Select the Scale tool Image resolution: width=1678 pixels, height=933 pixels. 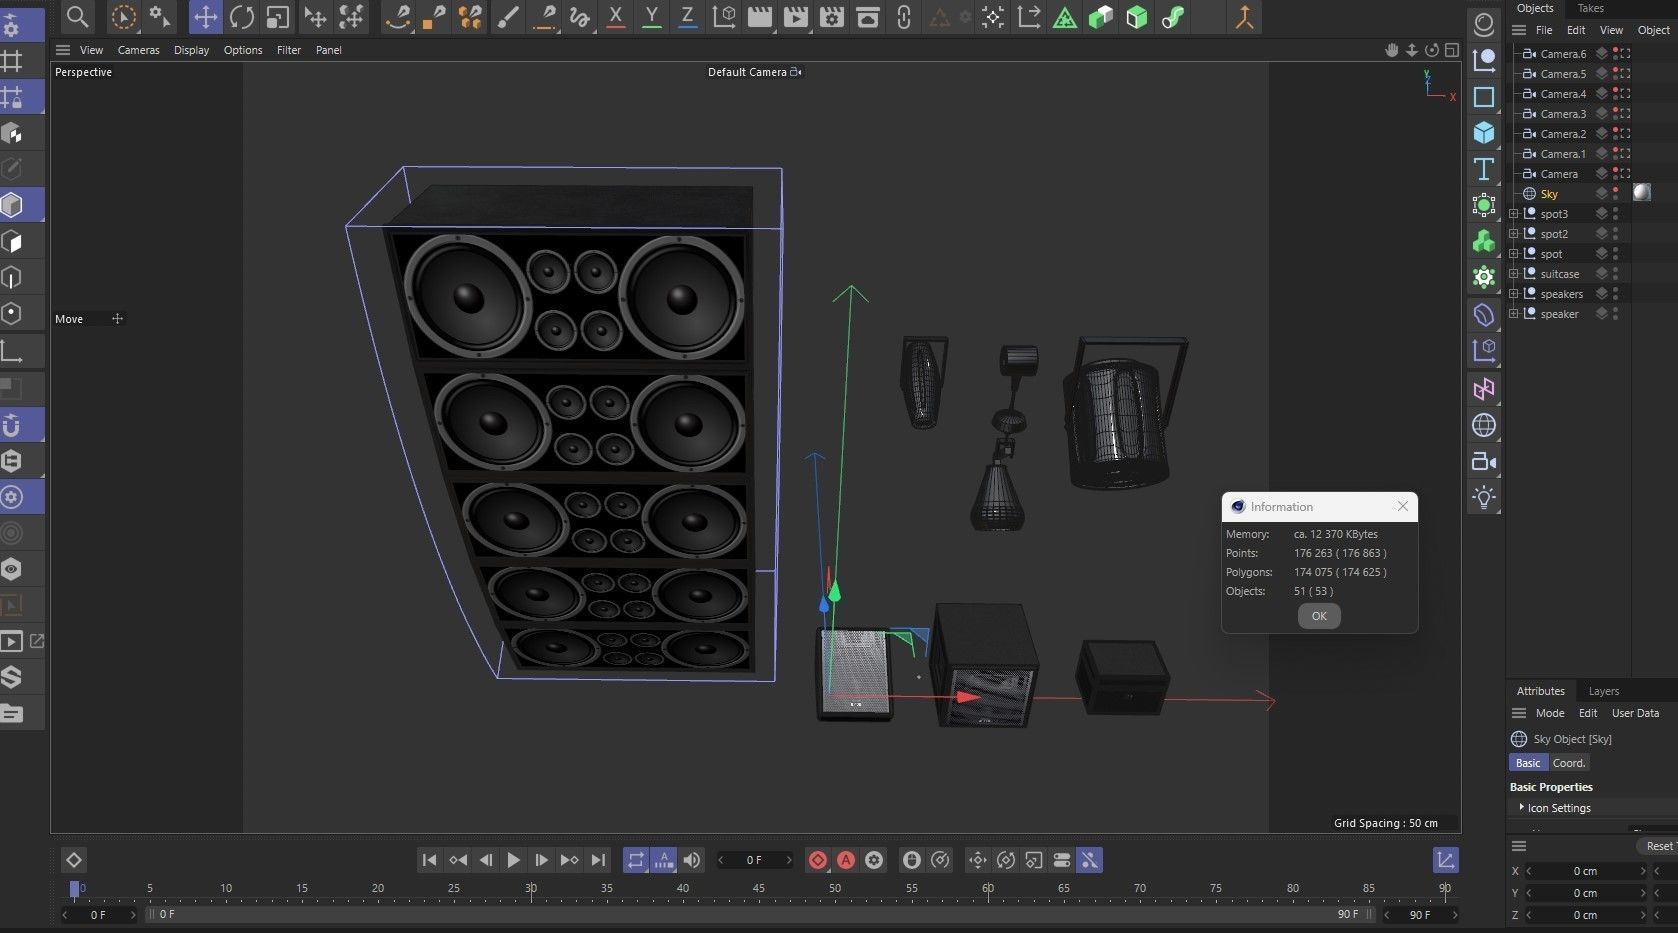coord(277,16)
